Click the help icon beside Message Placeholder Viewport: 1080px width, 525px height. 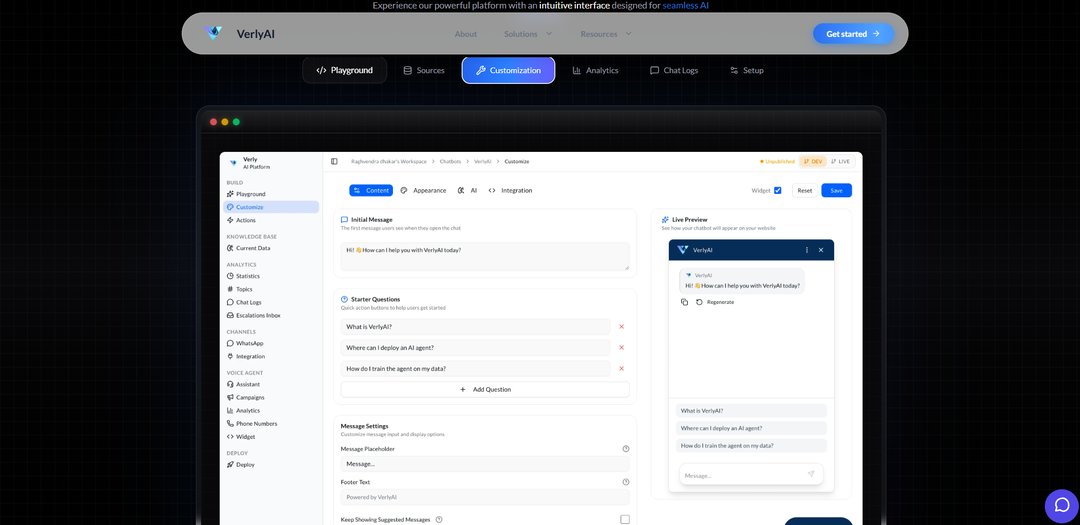point(626,449)
